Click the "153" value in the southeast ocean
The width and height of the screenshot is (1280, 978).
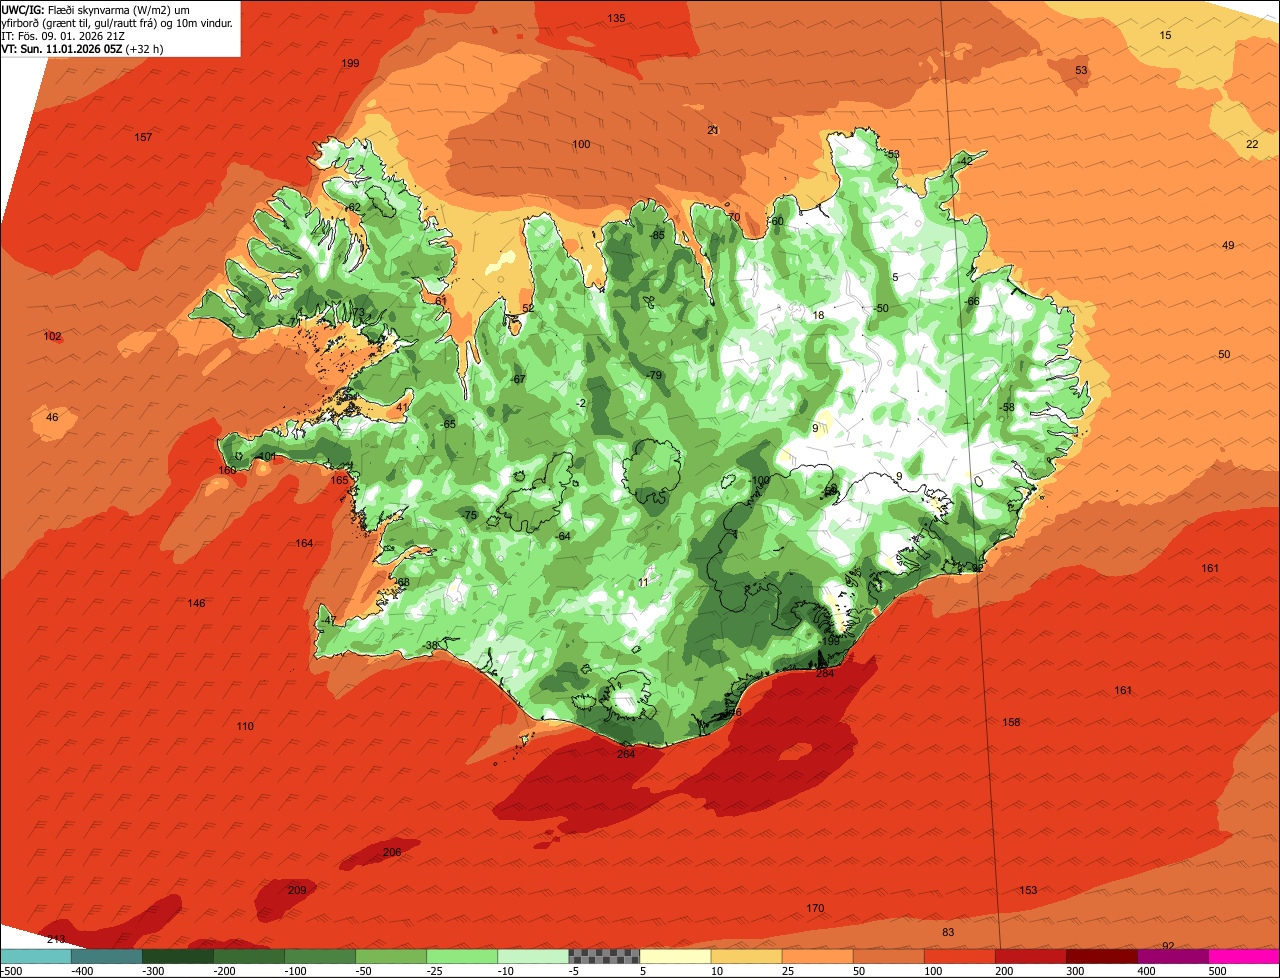pyautogui.click(x=1028, y=890)
